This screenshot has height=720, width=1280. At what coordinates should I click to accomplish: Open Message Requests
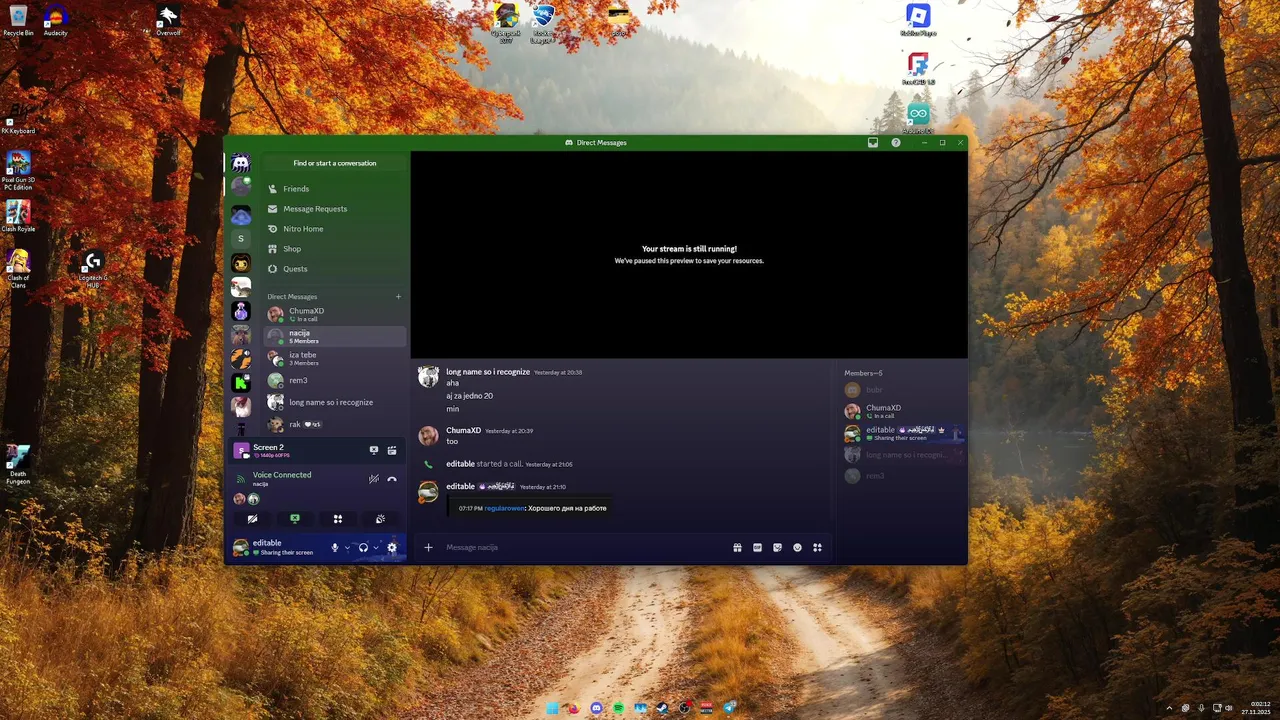click(335, 209)
